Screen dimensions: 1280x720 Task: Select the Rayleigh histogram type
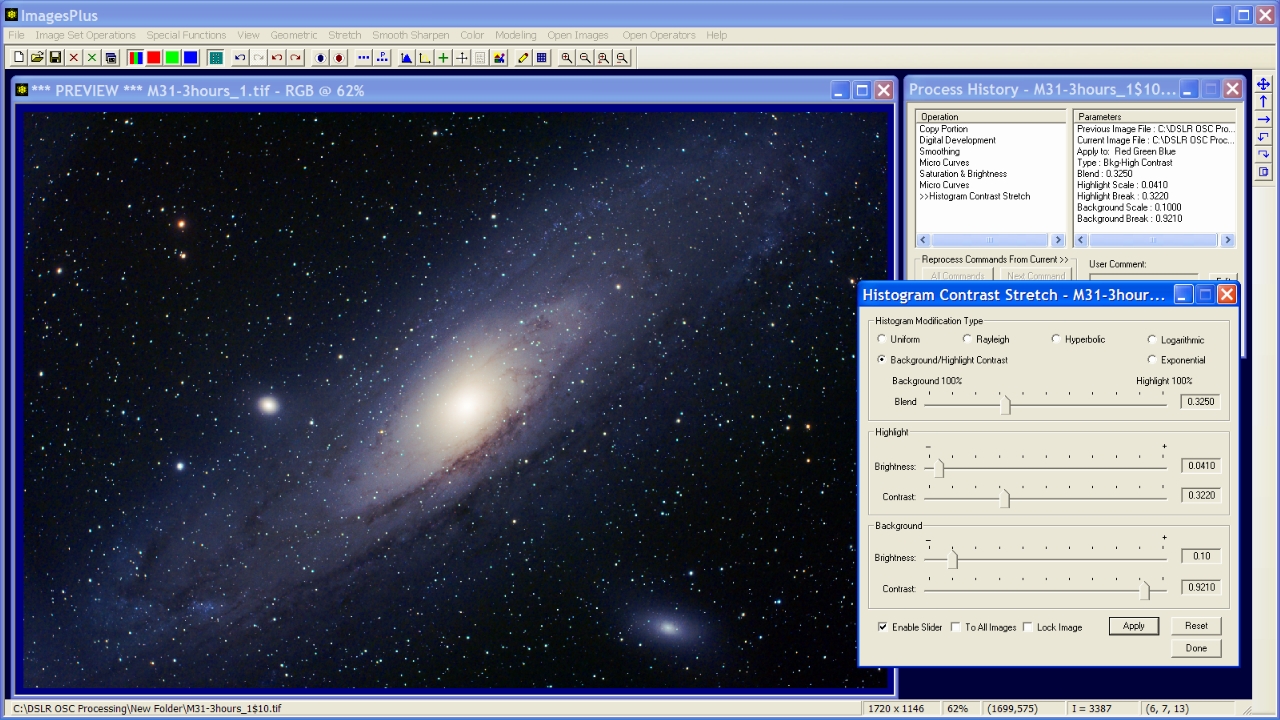coord(967,339)
